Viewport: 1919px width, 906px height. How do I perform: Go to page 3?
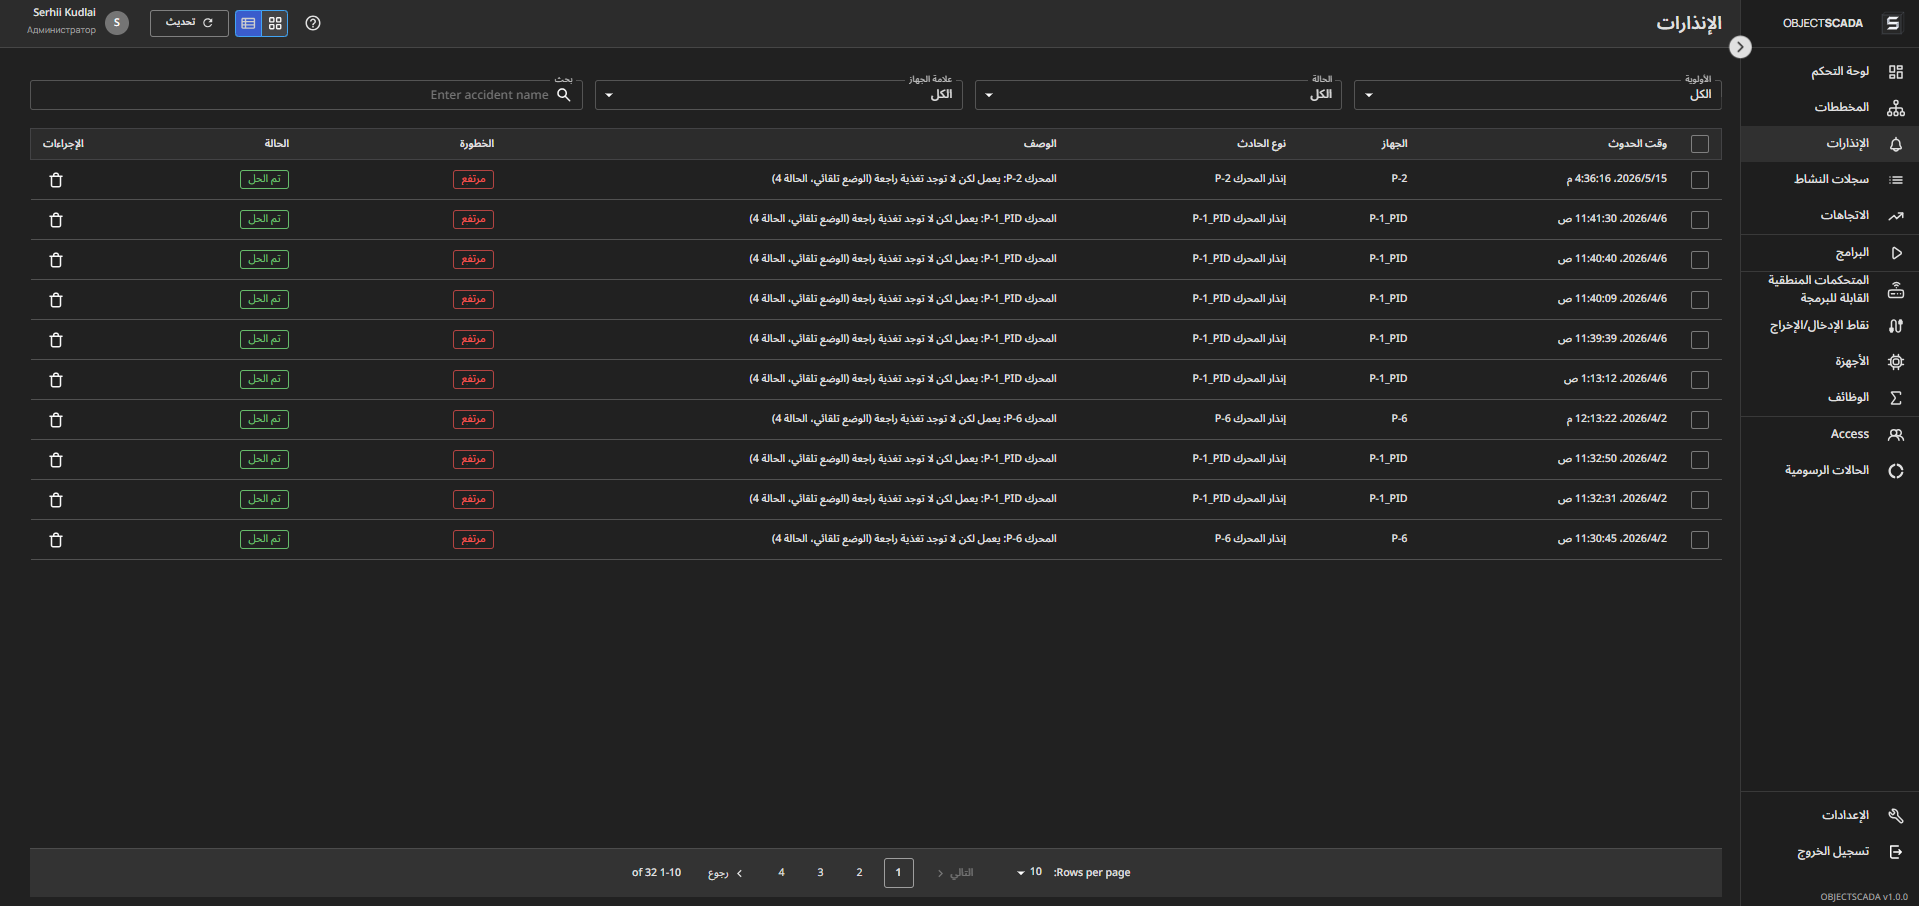(x=820, y=873)
